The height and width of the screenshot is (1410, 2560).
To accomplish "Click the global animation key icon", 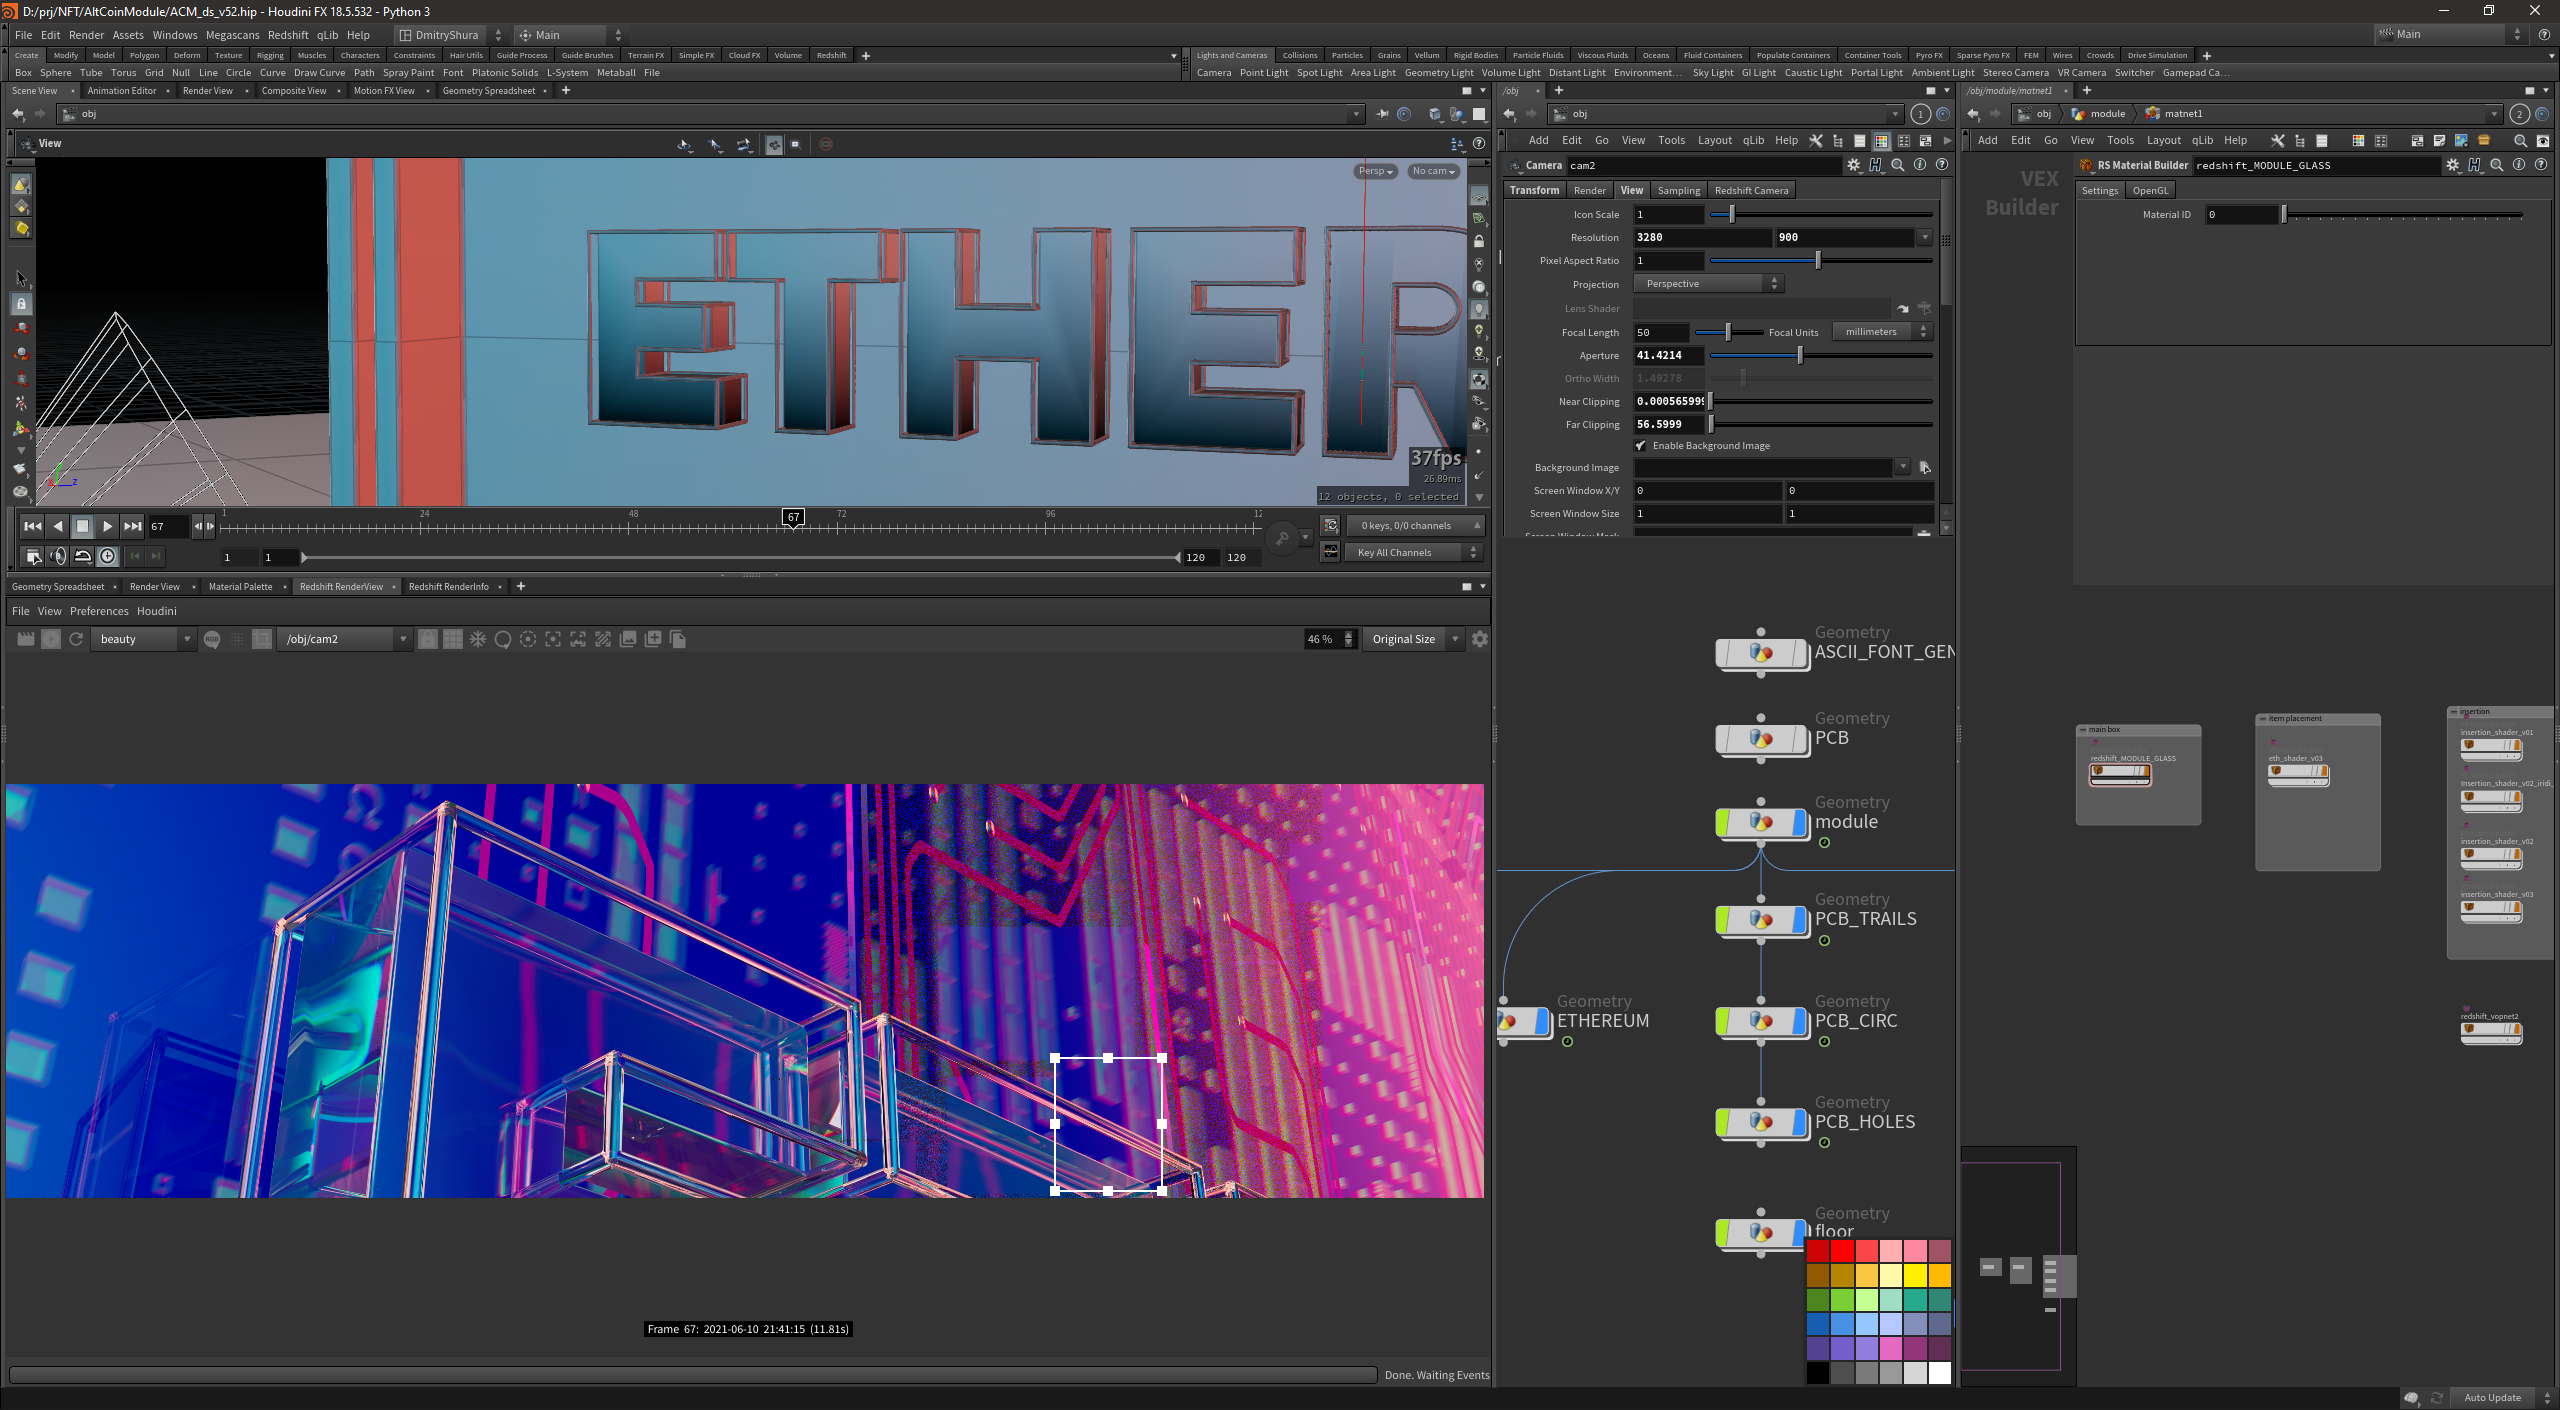I will tap(1283, 539).
